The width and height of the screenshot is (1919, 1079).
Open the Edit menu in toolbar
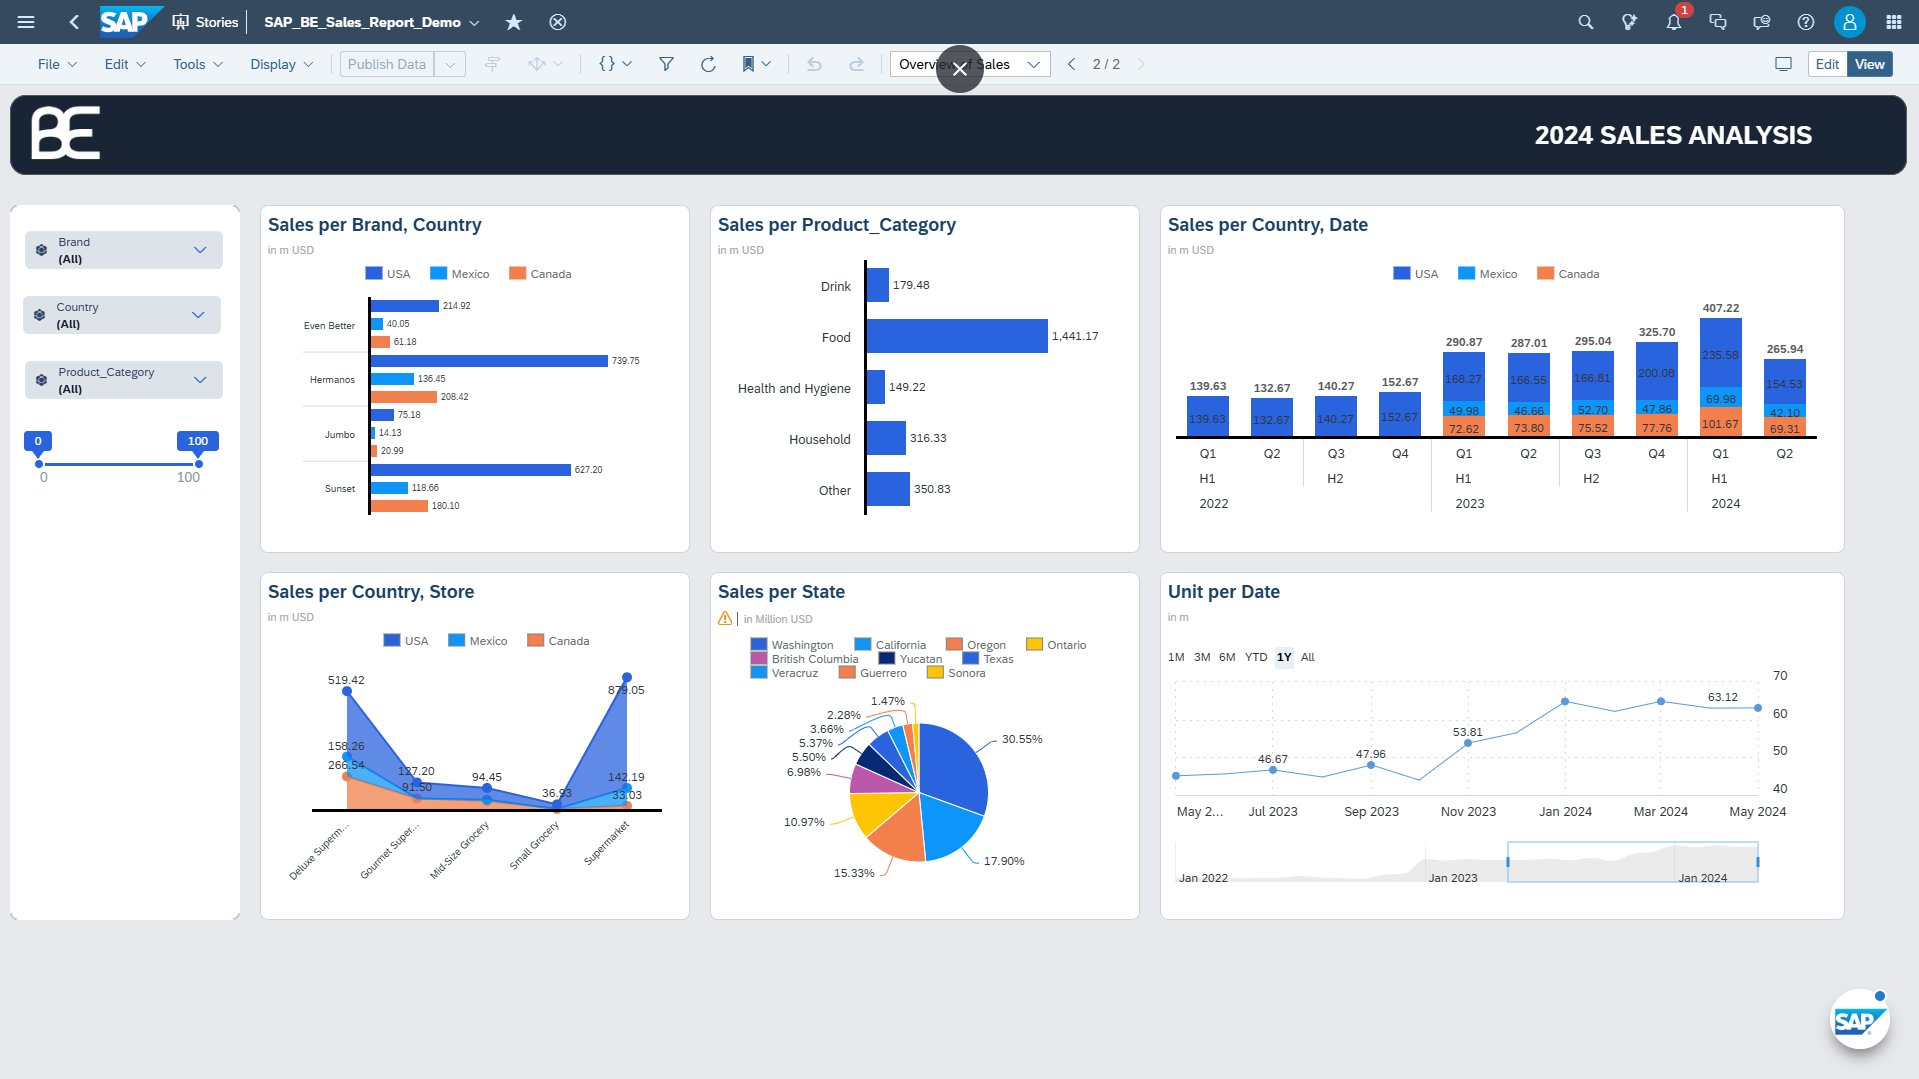pos(125,64)
